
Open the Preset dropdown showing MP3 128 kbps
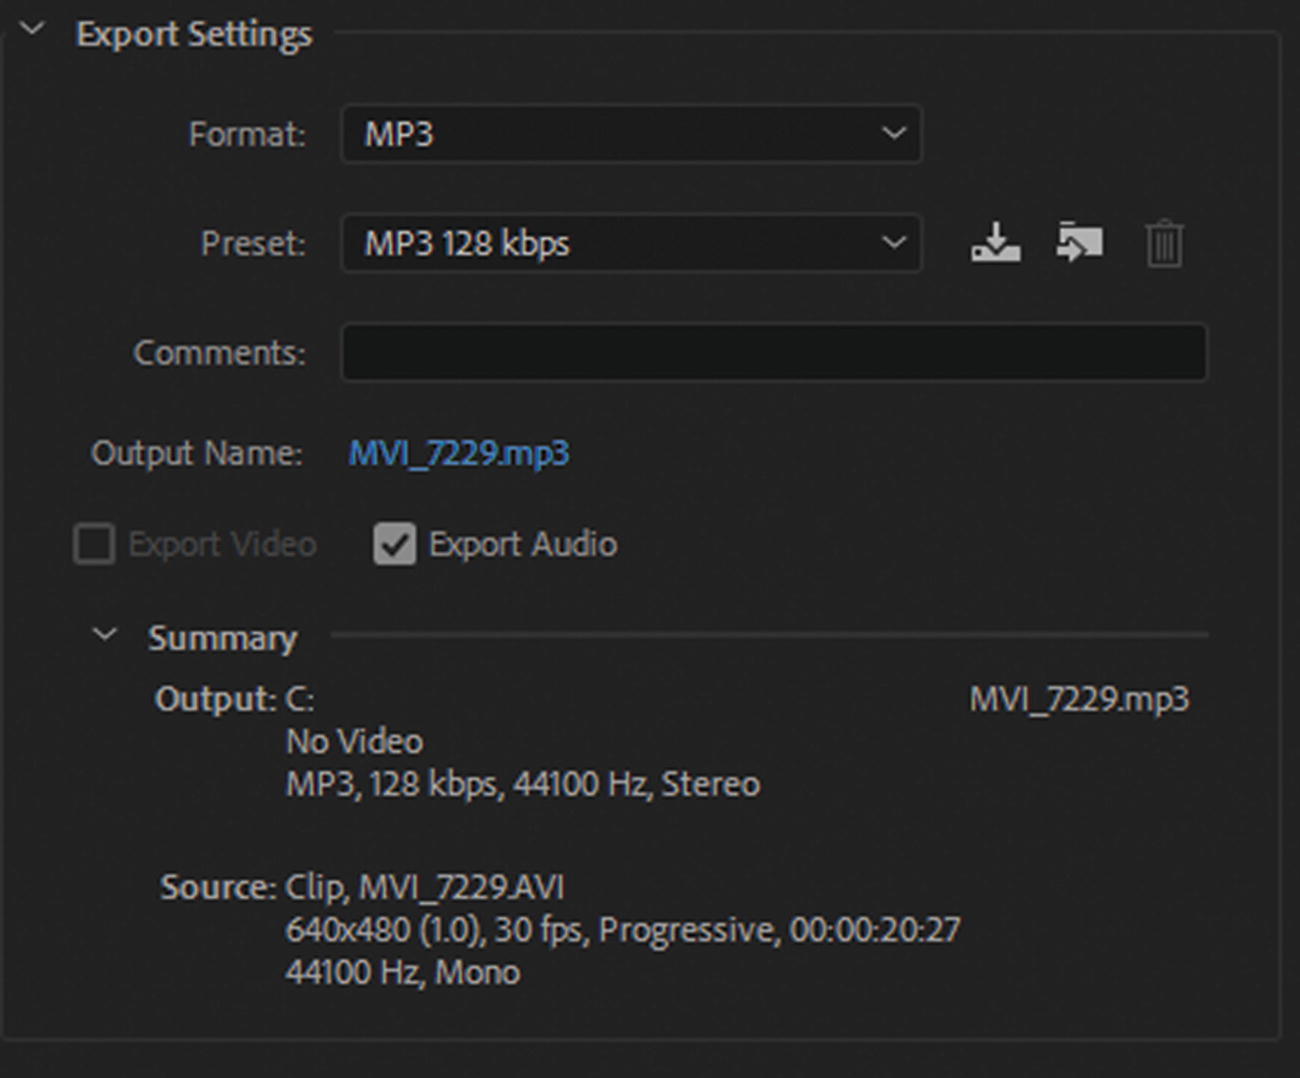click(631, 243)
